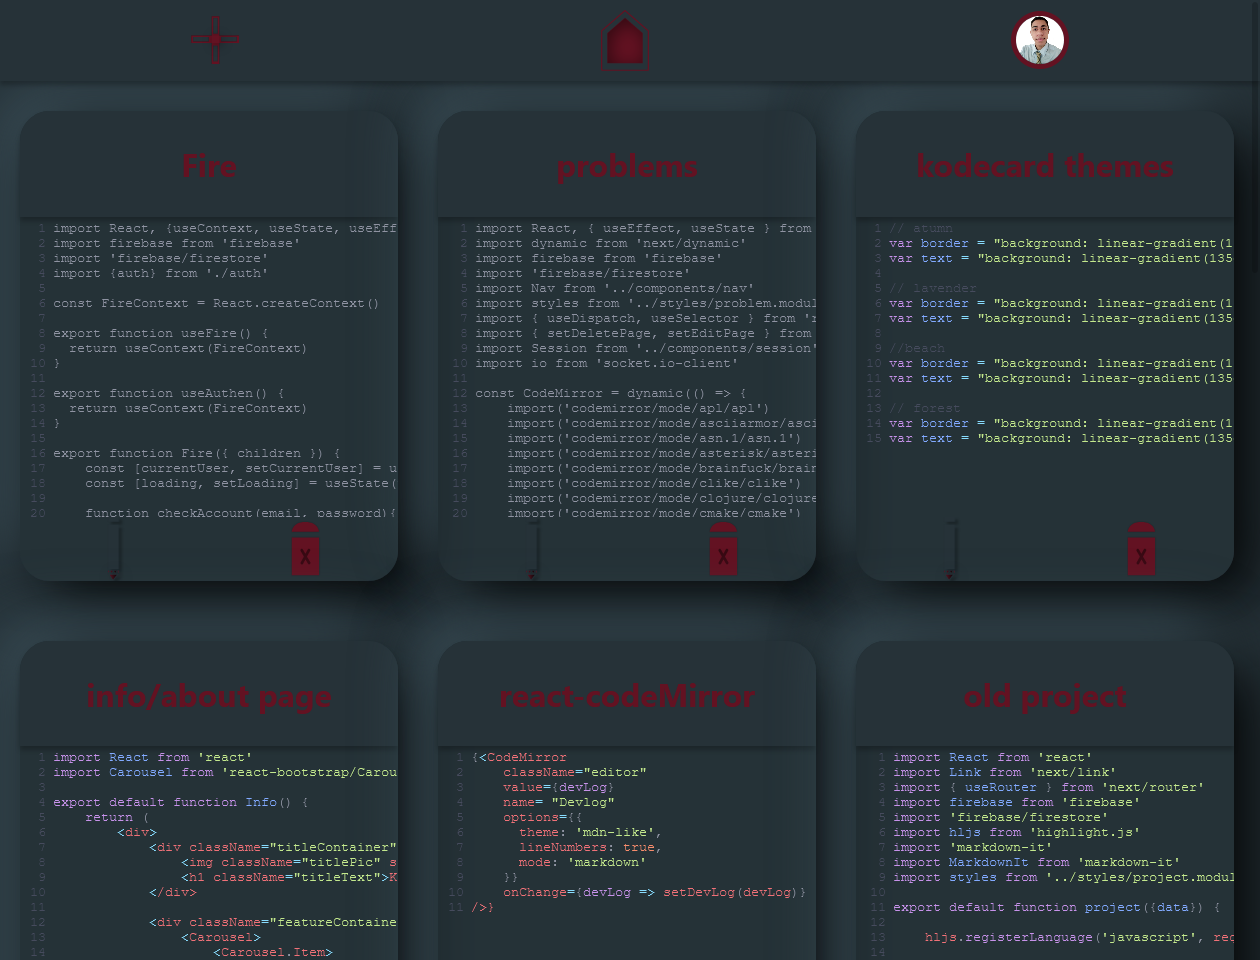
Task: Select "import hljs from 'highlight.js'" line
Action: coord(1017,832)
